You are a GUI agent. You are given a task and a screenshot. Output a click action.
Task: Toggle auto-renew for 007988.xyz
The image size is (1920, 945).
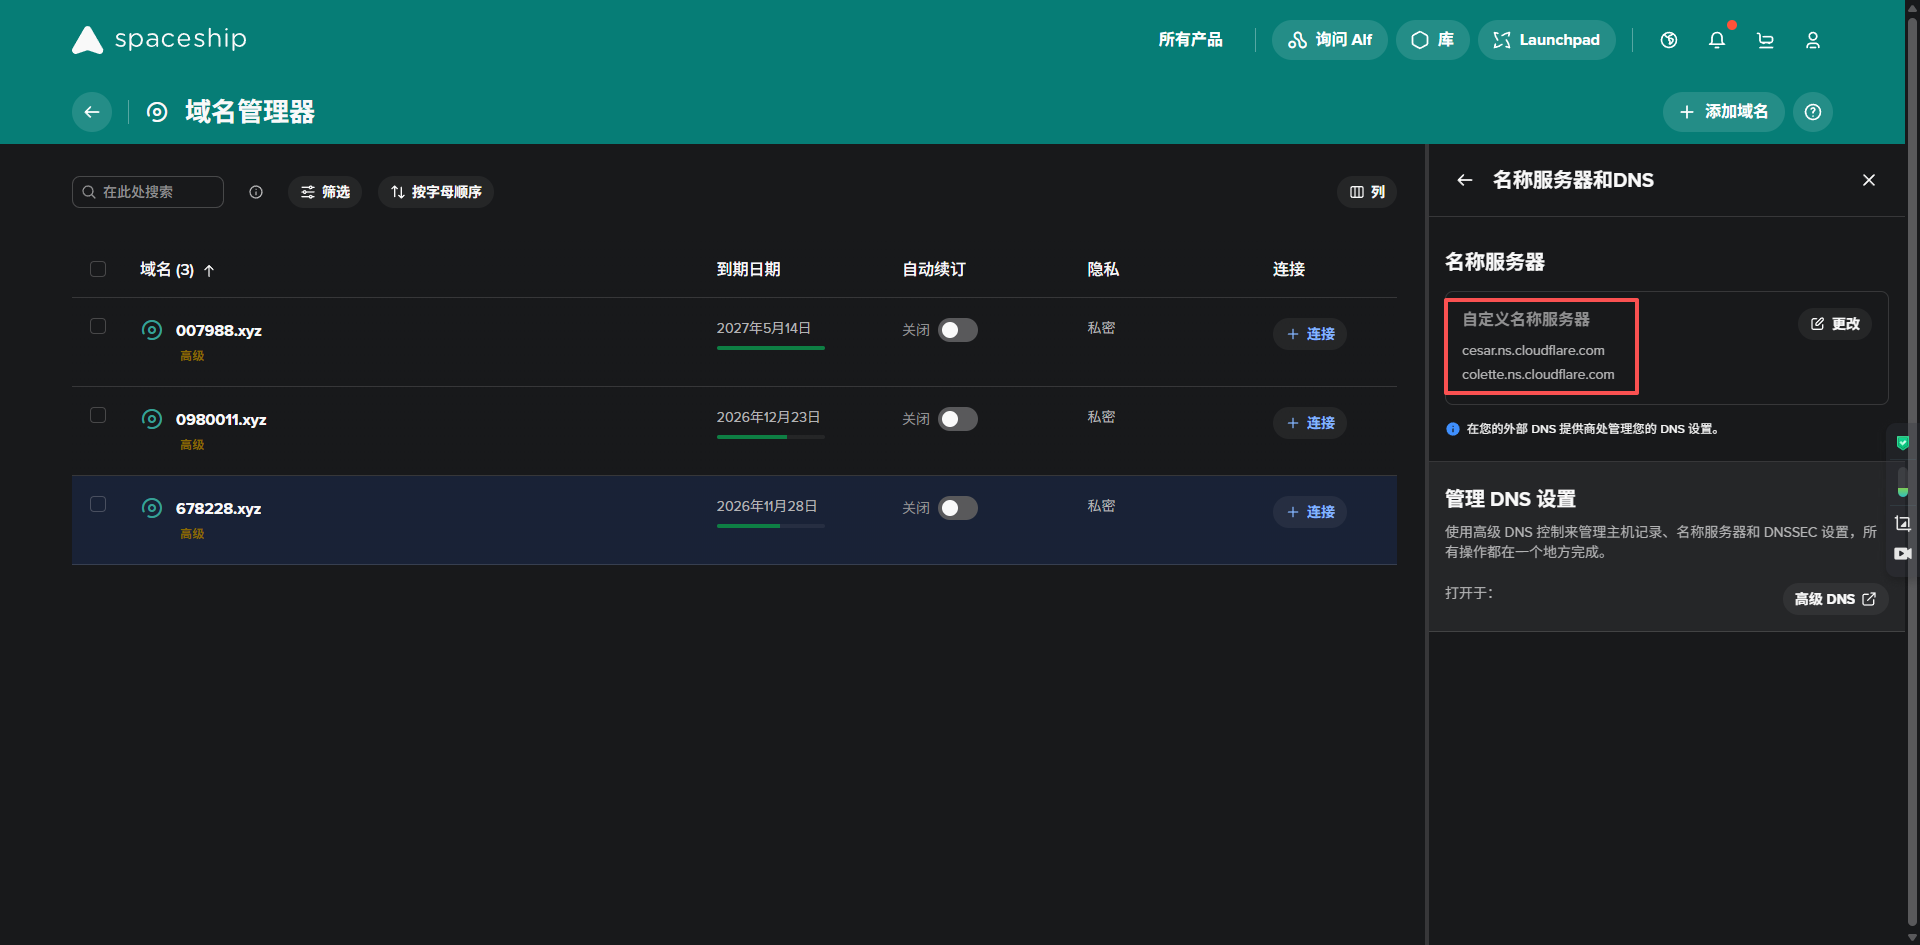pyautogui.click(x=958, y=330)
